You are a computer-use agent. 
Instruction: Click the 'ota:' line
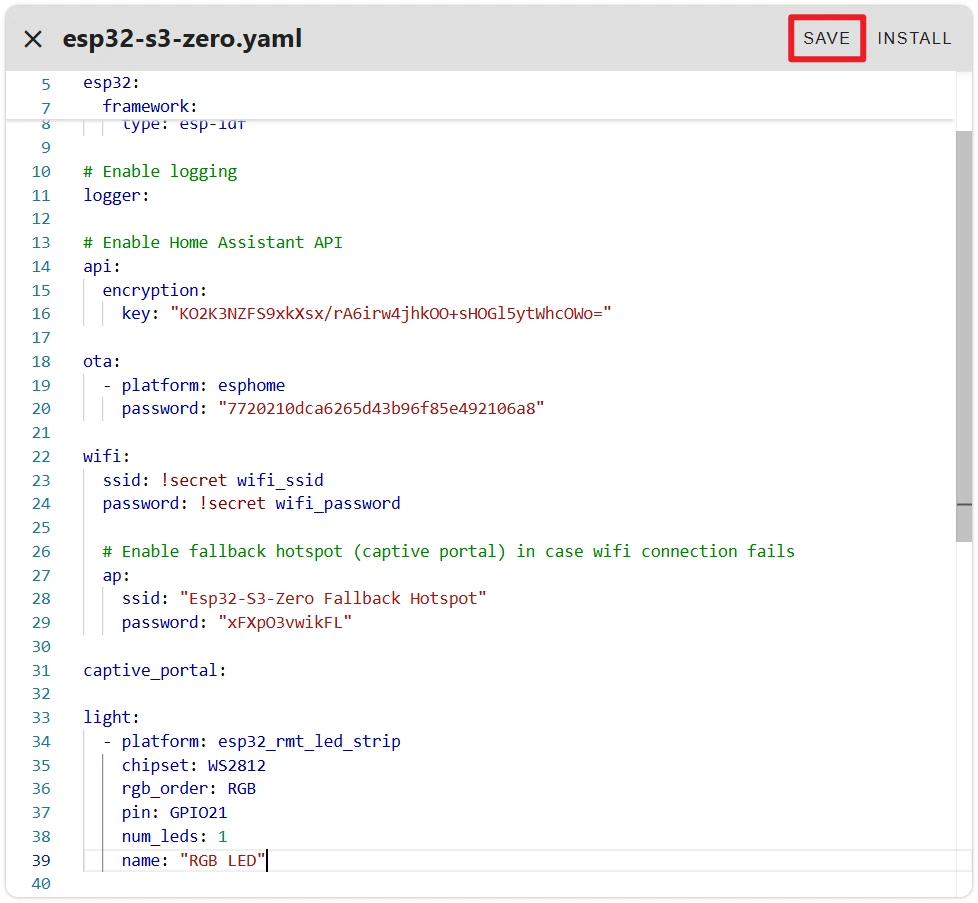pos(102,361)
